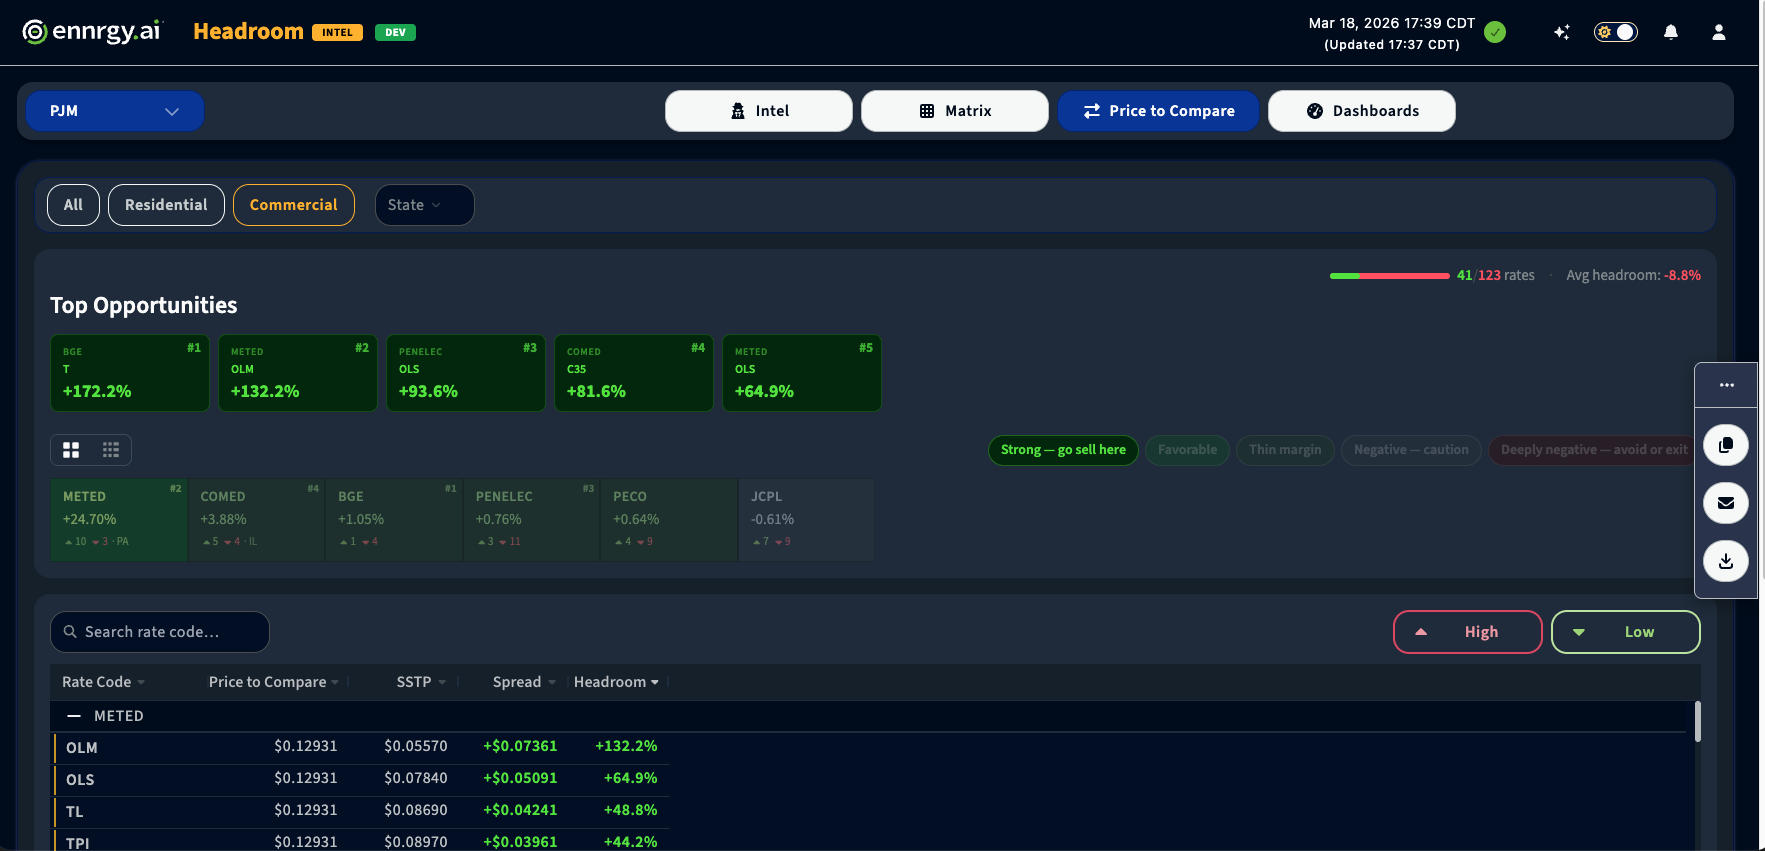The width and height of the screenshot is (1765, 851).
Task: Open the PJM market dropdown
Action: point(114,111)
